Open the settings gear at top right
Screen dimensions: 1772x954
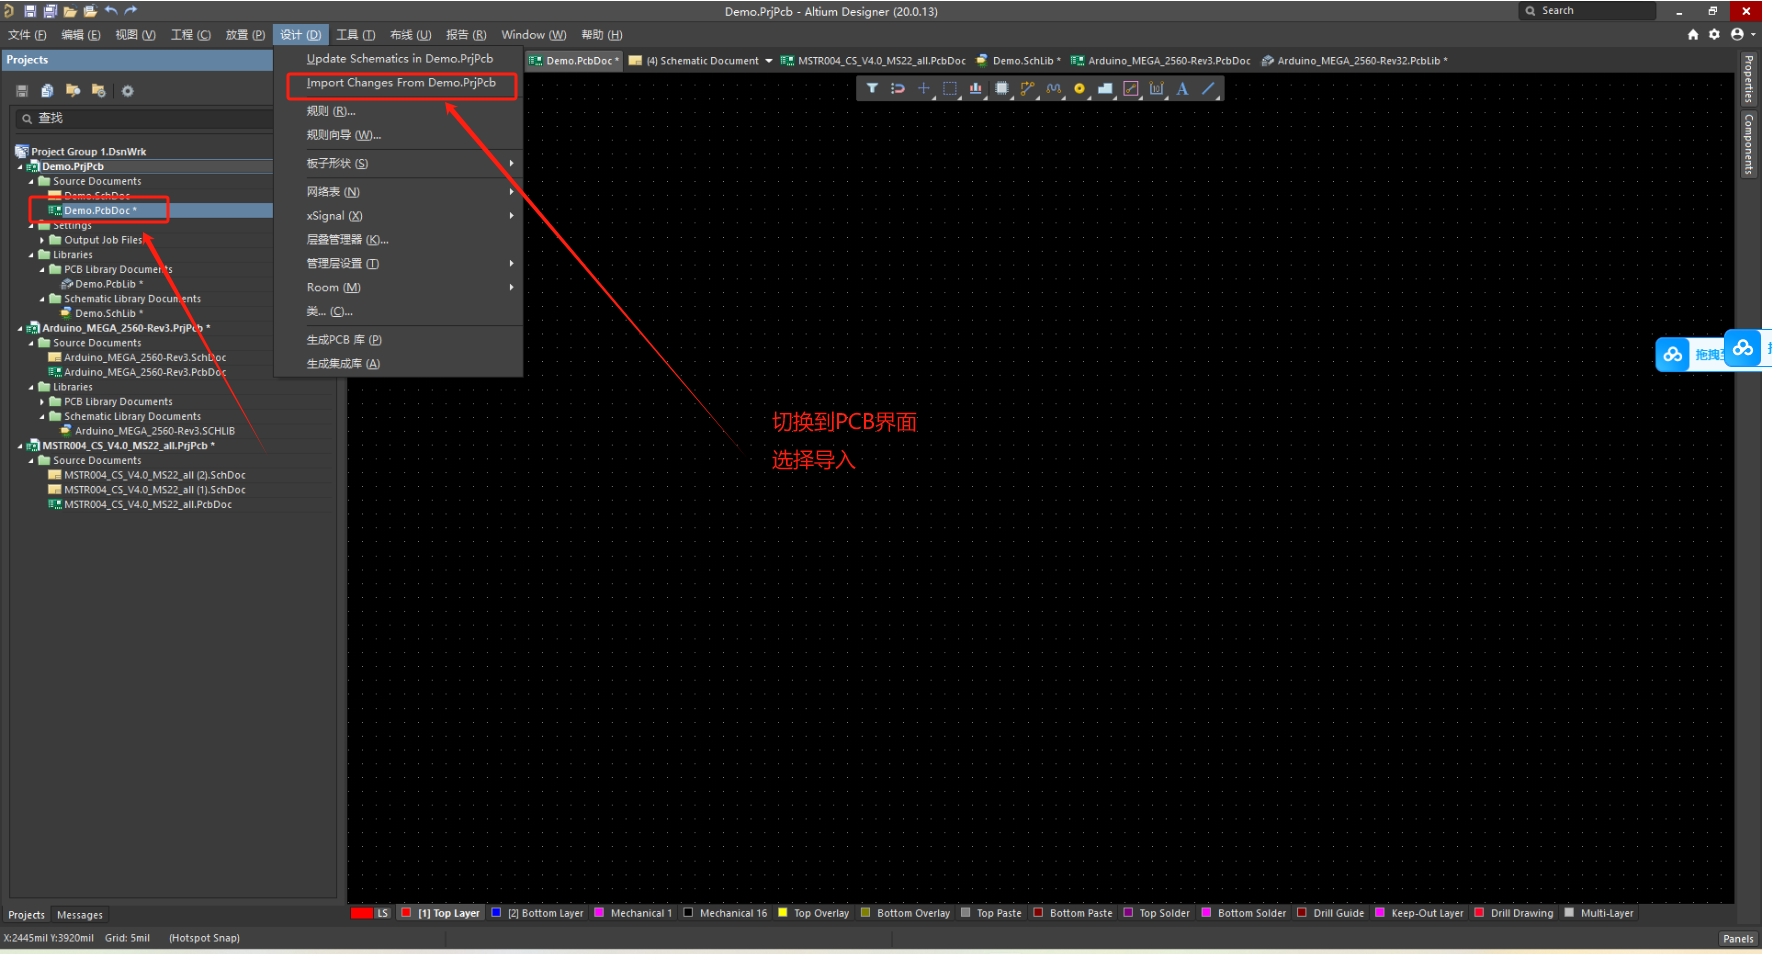(1714, 34)
